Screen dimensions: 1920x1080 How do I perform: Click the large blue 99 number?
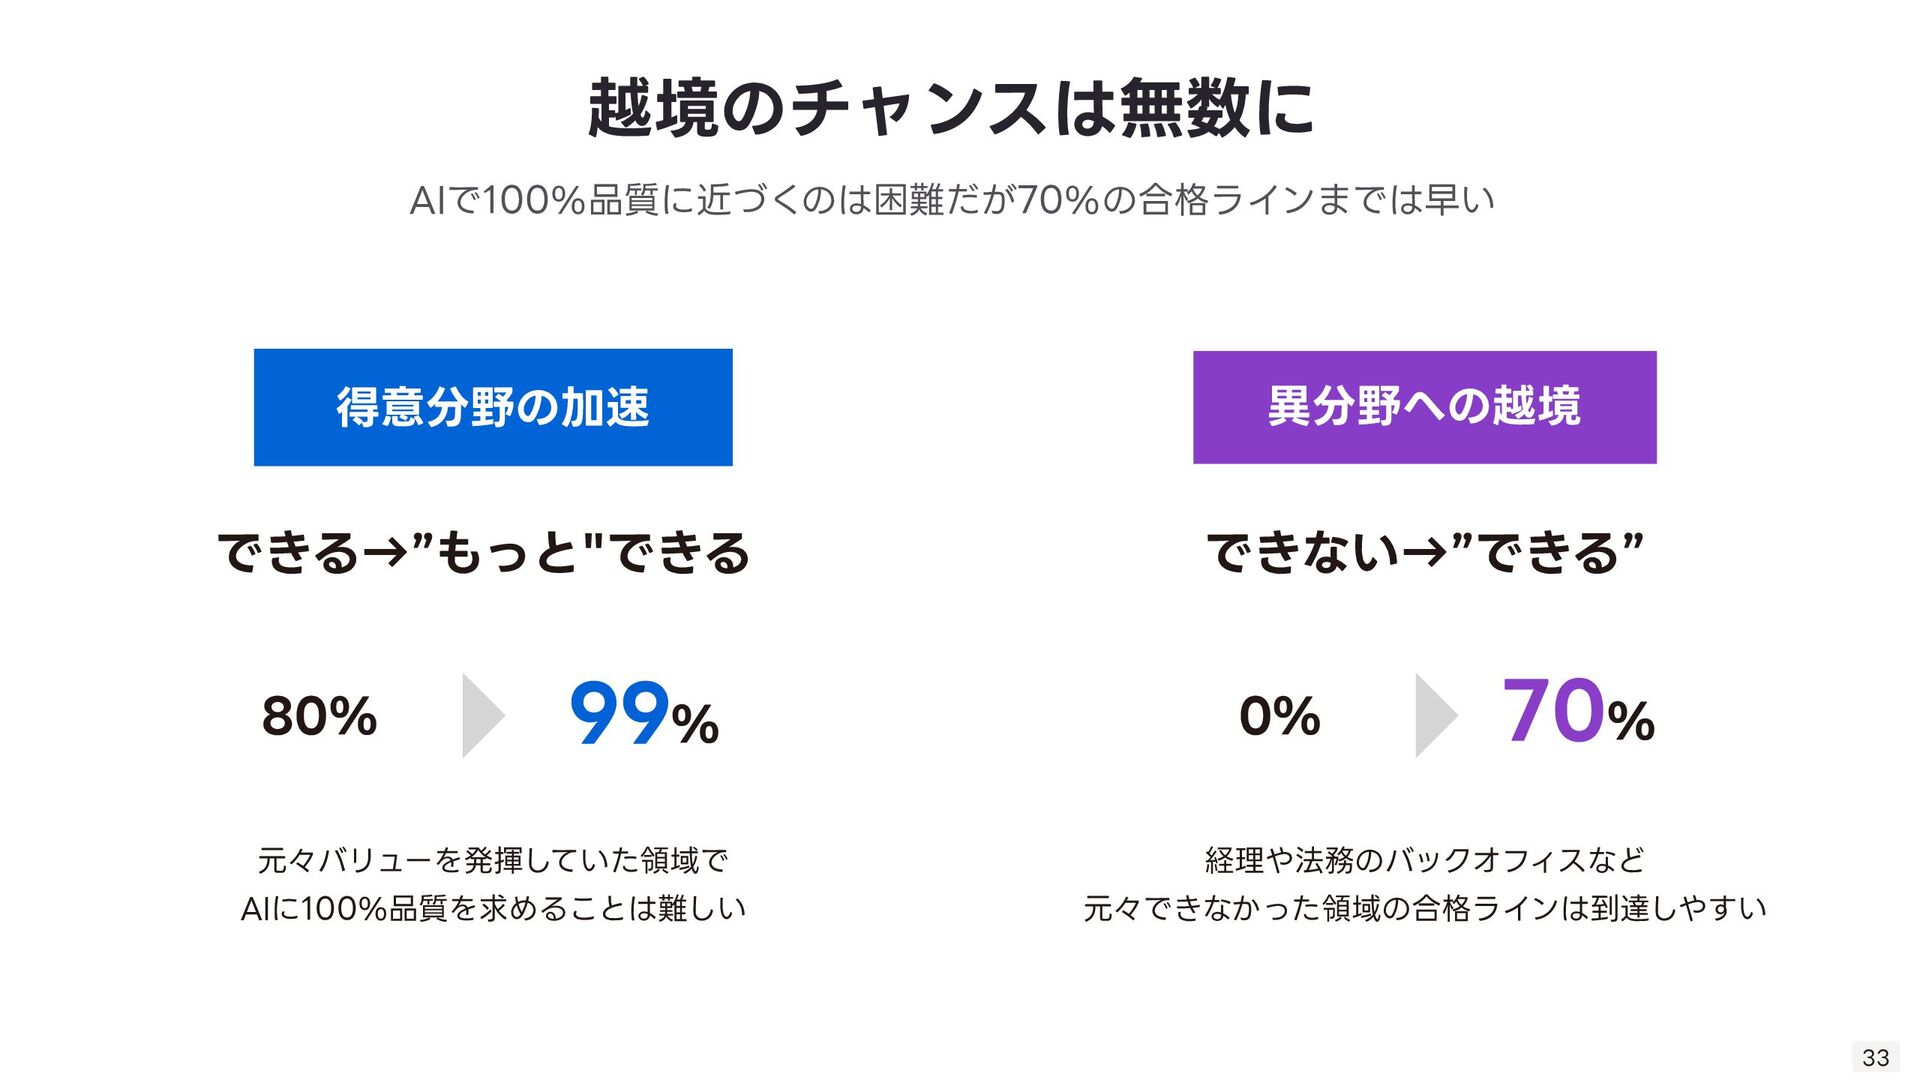[x=618, y=713]
